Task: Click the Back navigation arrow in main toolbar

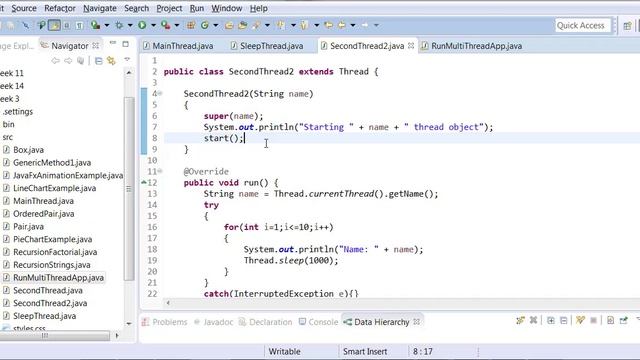Action: pos(341,25)
